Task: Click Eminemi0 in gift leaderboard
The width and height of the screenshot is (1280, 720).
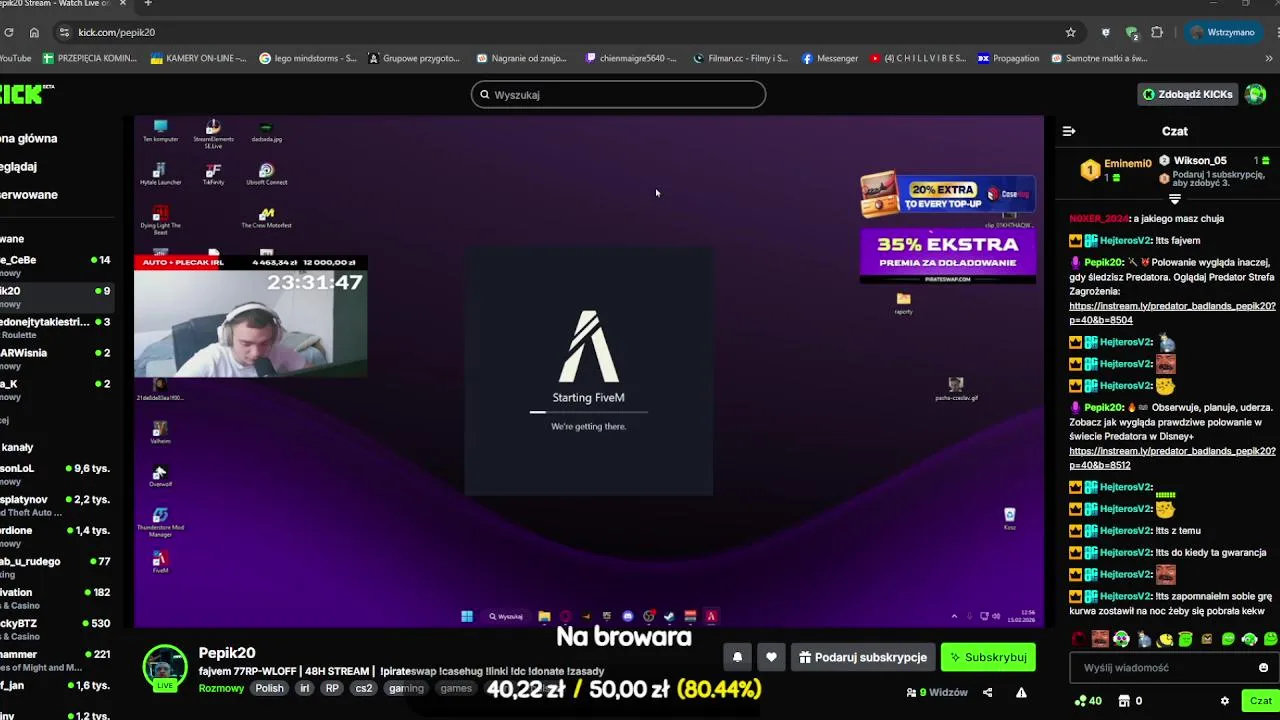Action: [1128, 163]
